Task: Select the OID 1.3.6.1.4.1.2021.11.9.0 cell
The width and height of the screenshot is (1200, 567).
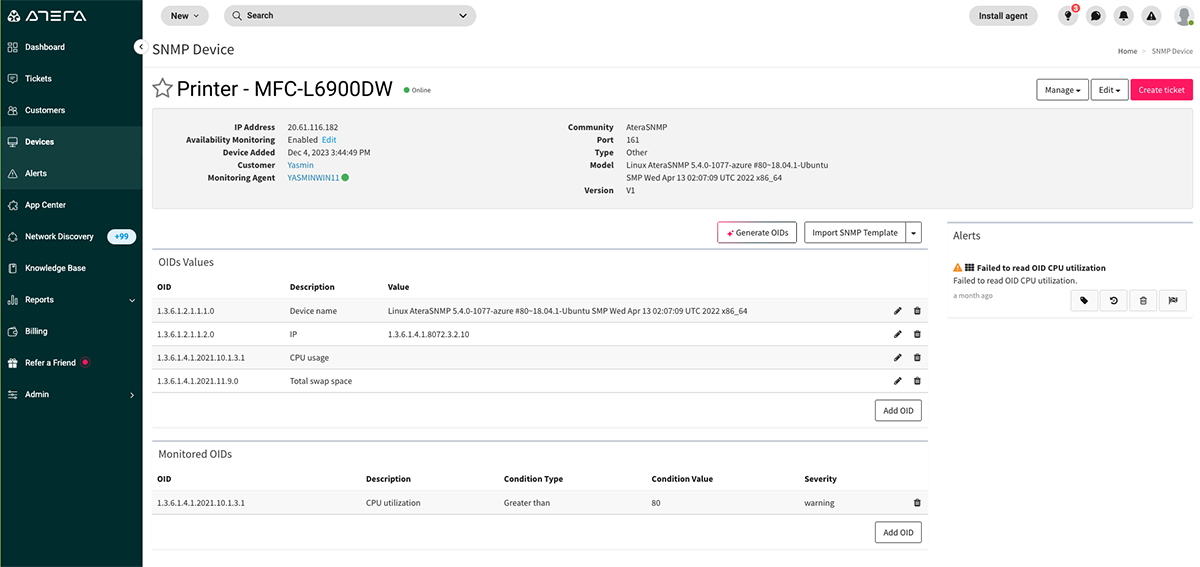Action: [198, 381]
